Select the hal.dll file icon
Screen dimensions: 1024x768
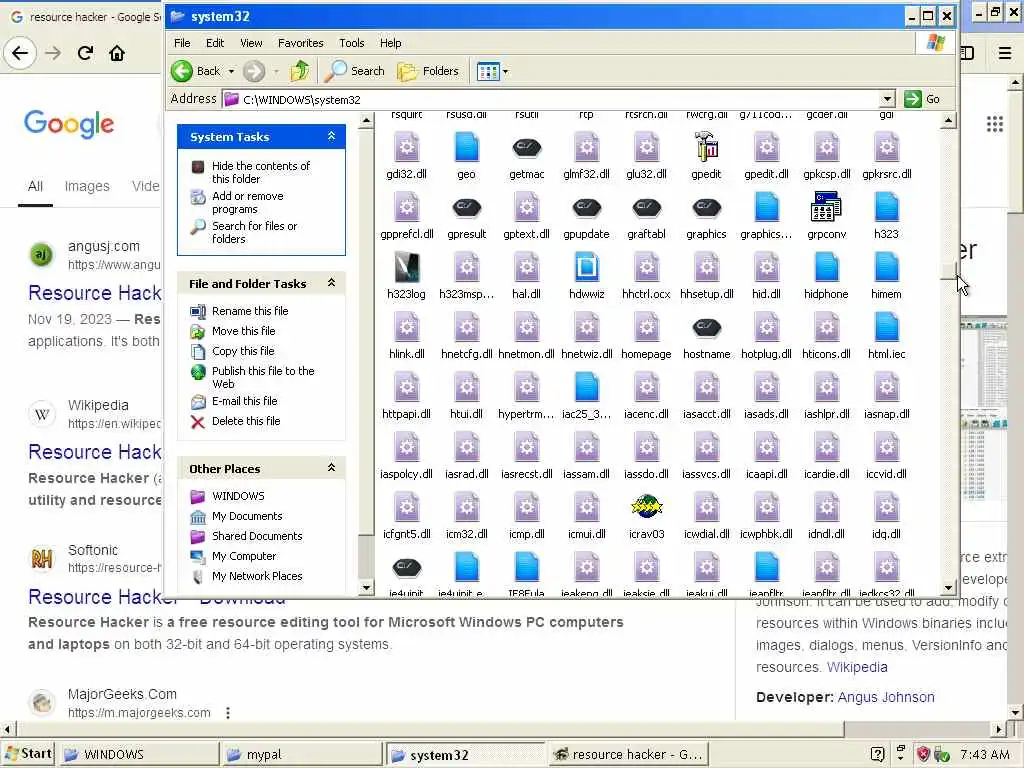[x=526, y=267]
